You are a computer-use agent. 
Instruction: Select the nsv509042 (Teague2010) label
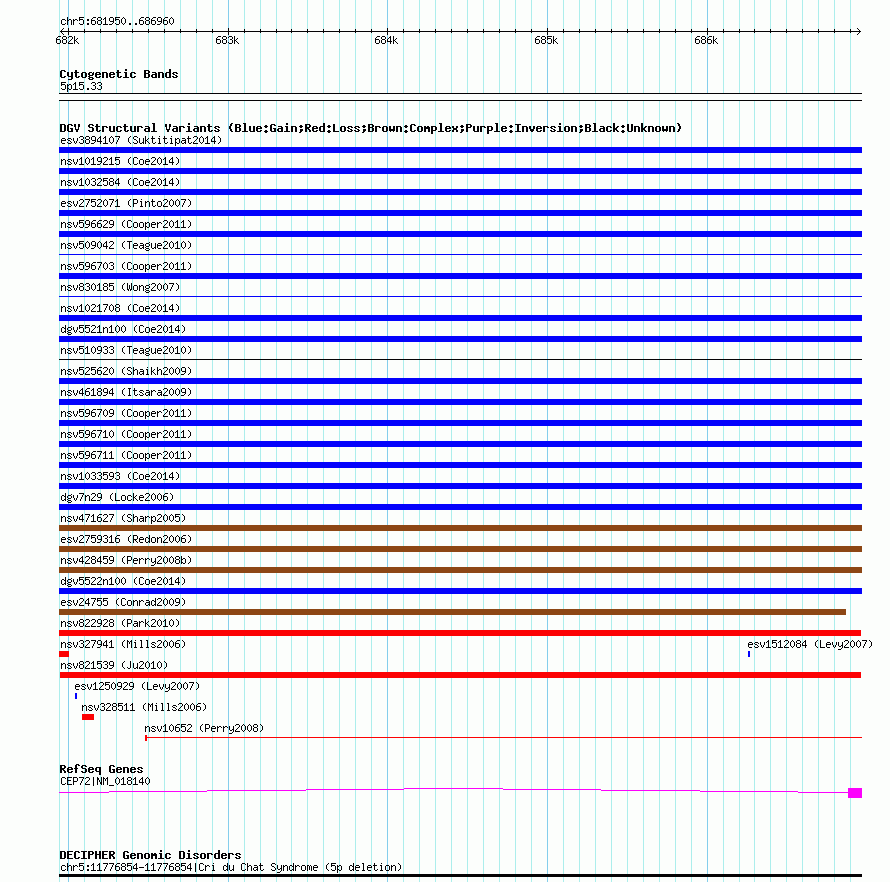click(x=126, y=245)
